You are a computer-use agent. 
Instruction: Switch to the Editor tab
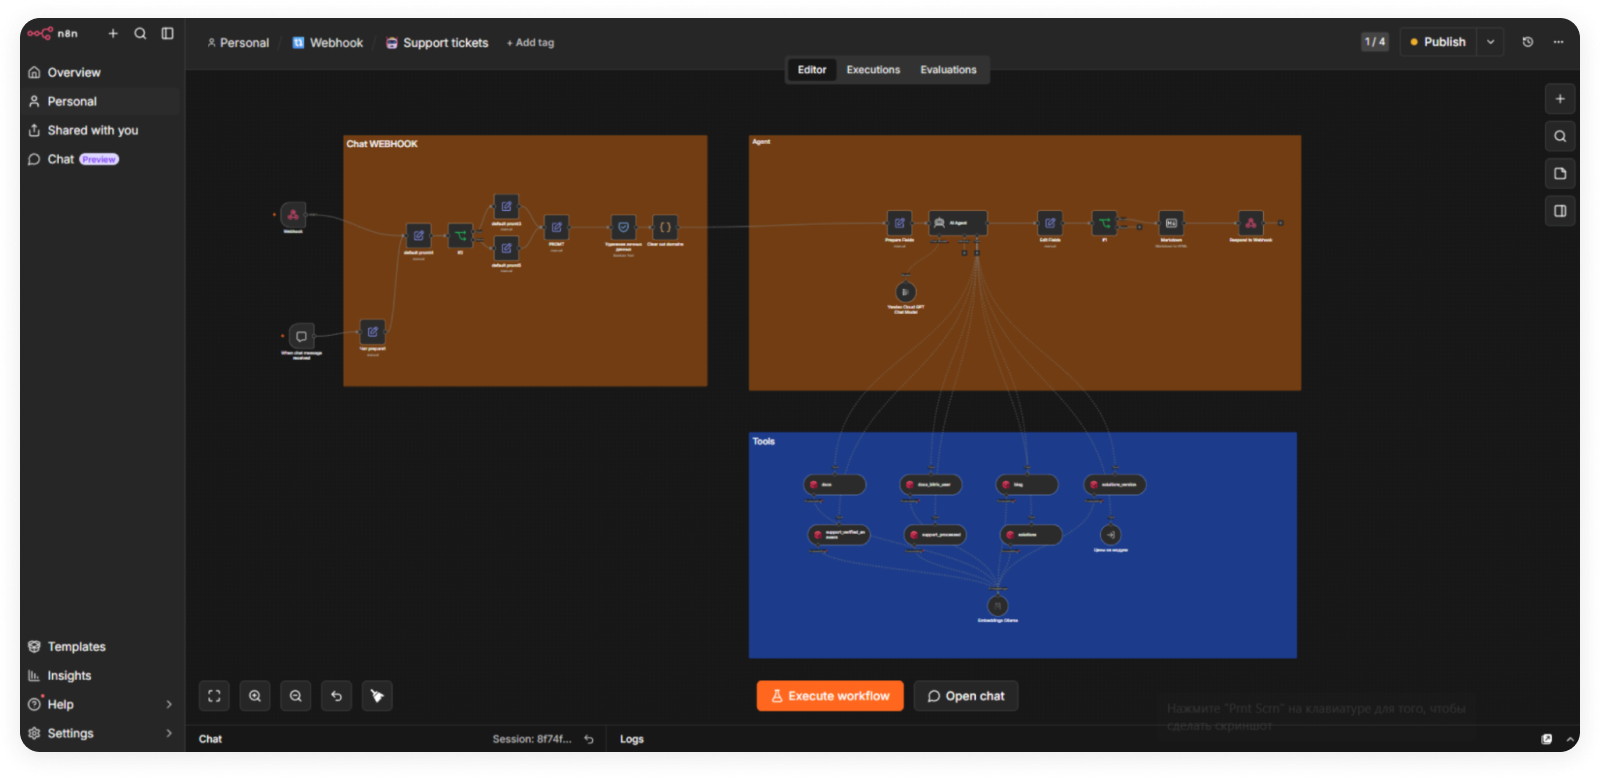[x=812, y=70]
